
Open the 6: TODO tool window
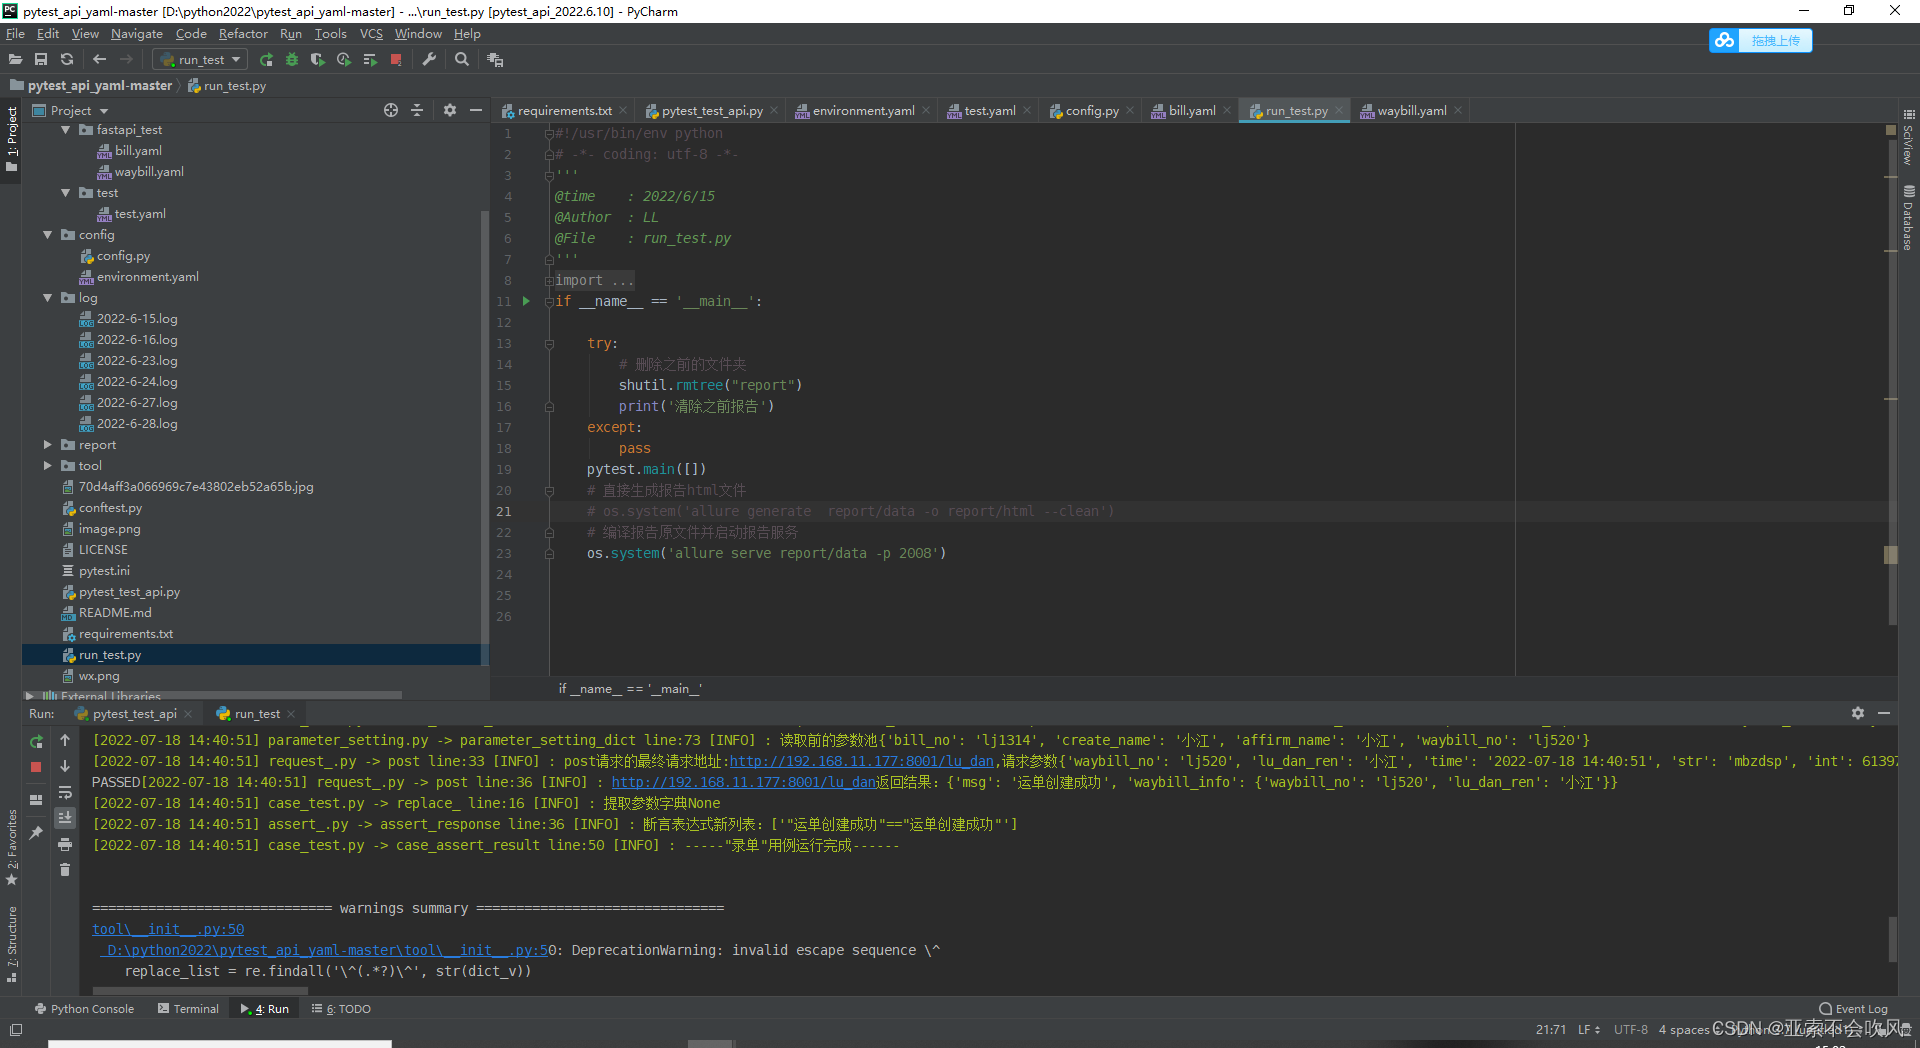(341, 1009)
